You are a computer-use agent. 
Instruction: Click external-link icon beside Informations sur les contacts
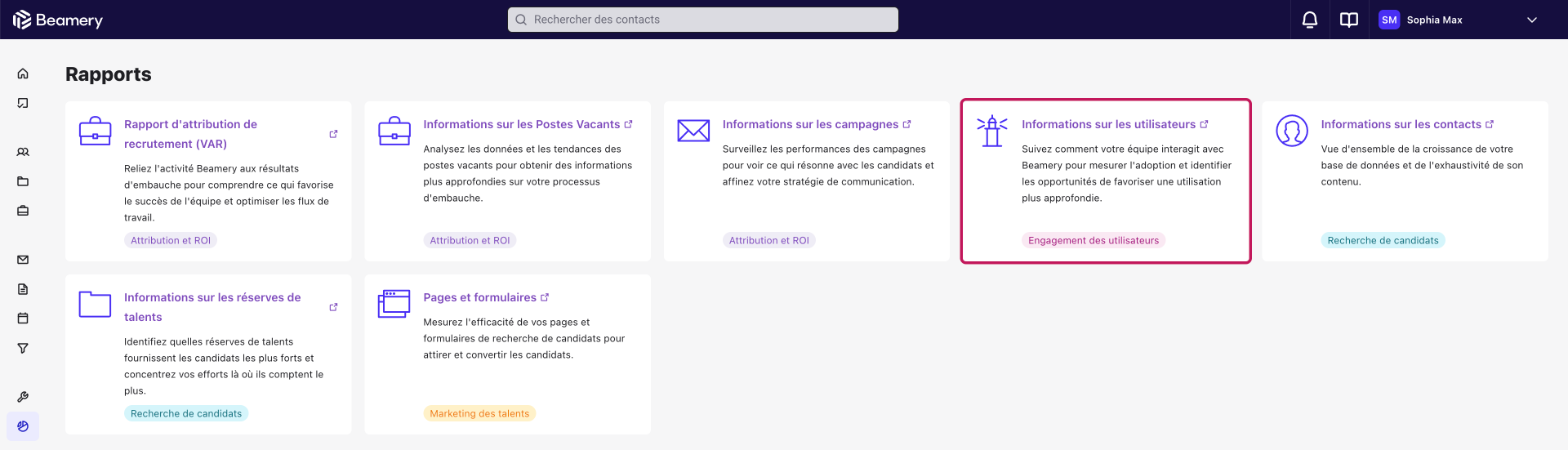[1490, 124]
